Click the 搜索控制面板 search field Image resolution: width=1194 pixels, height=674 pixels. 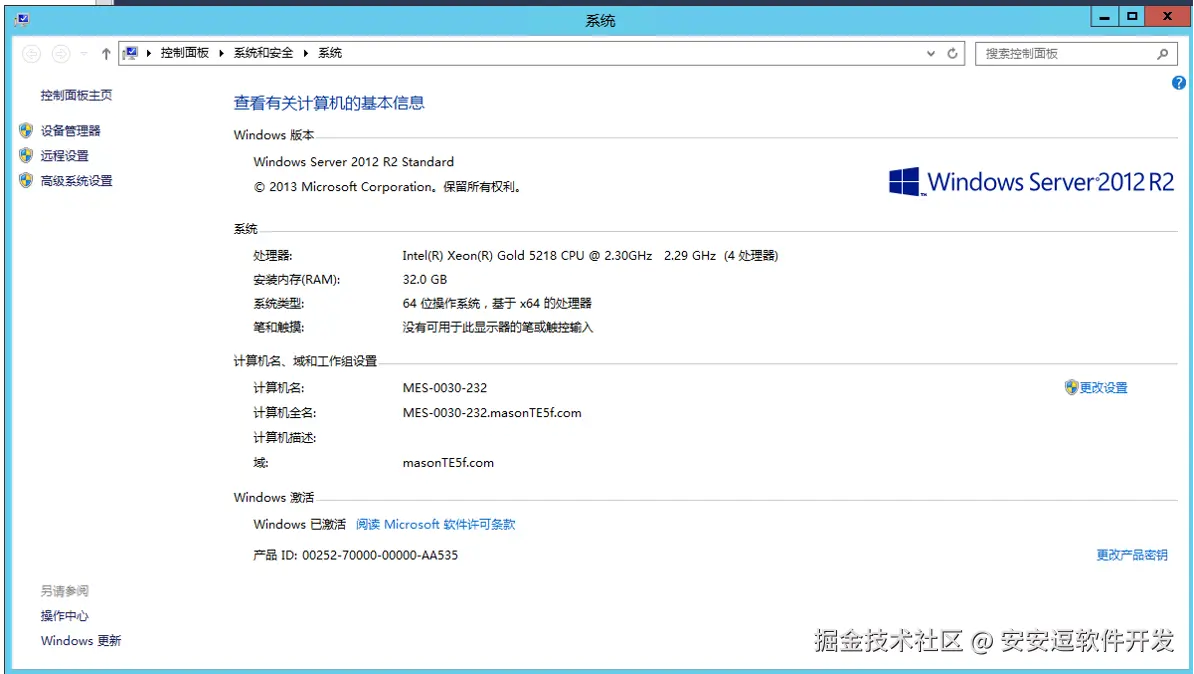pos(1076,53)
